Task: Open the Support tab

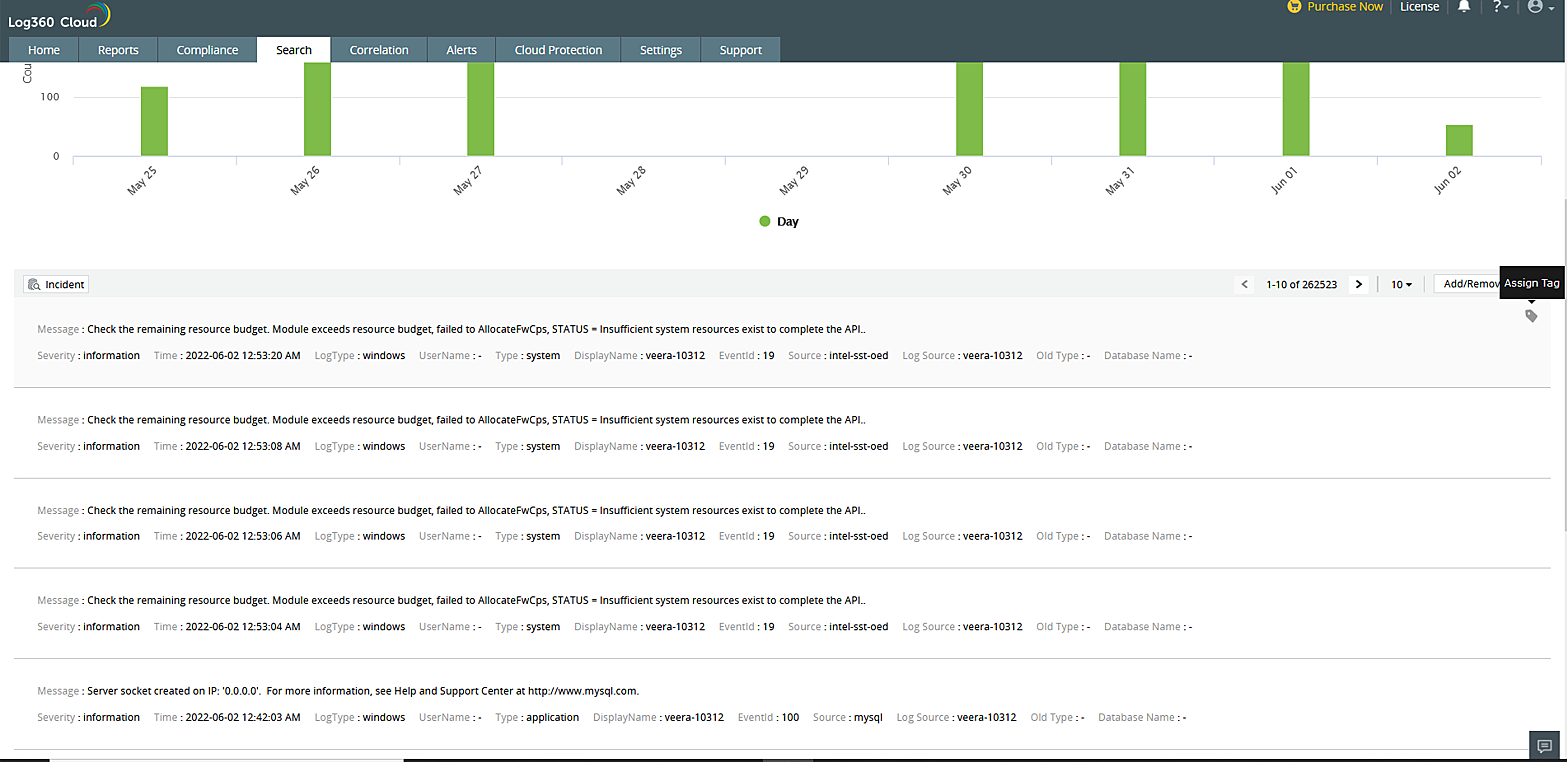Action: click(741, 50)
